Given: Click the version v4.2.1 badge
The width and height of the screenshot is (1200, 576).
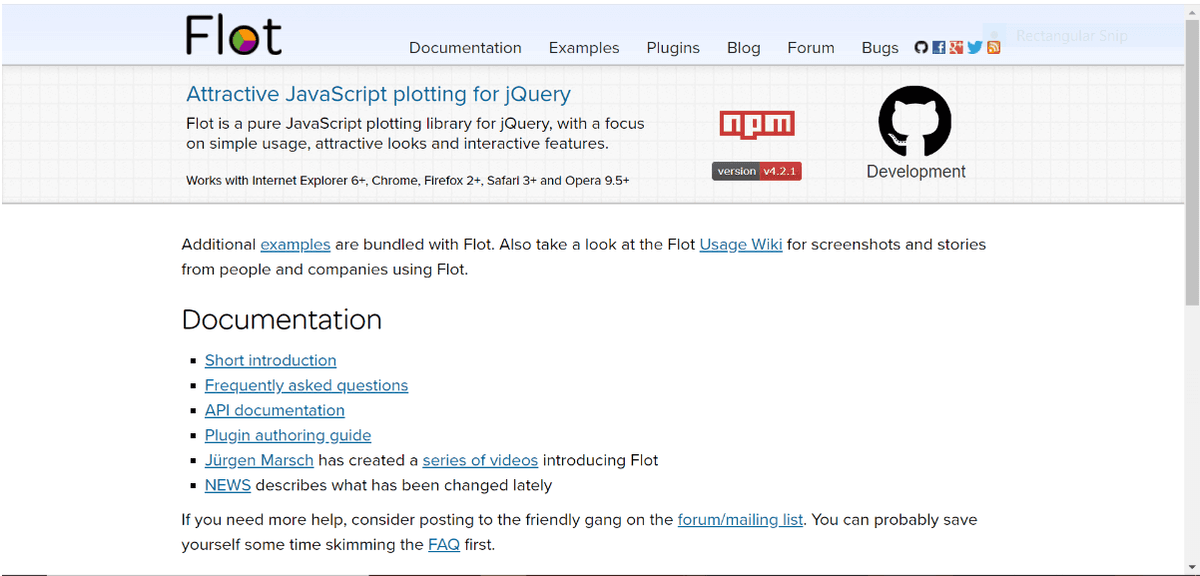Looking at the screenshot, I should [757, 171].
